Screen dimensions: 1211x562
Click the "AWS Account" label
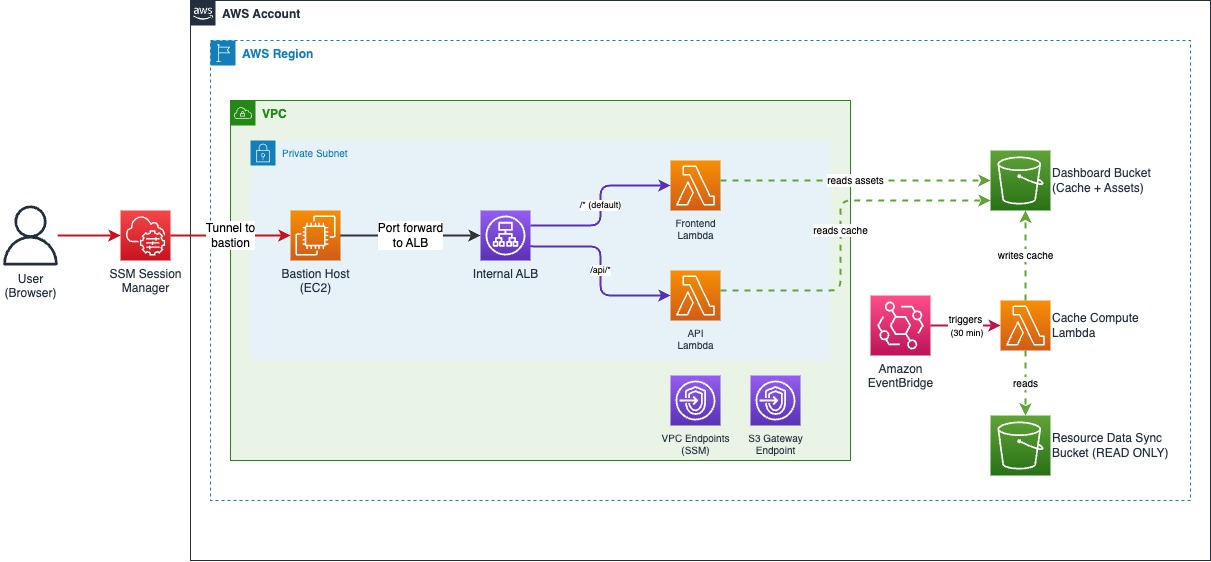(261, 14)
